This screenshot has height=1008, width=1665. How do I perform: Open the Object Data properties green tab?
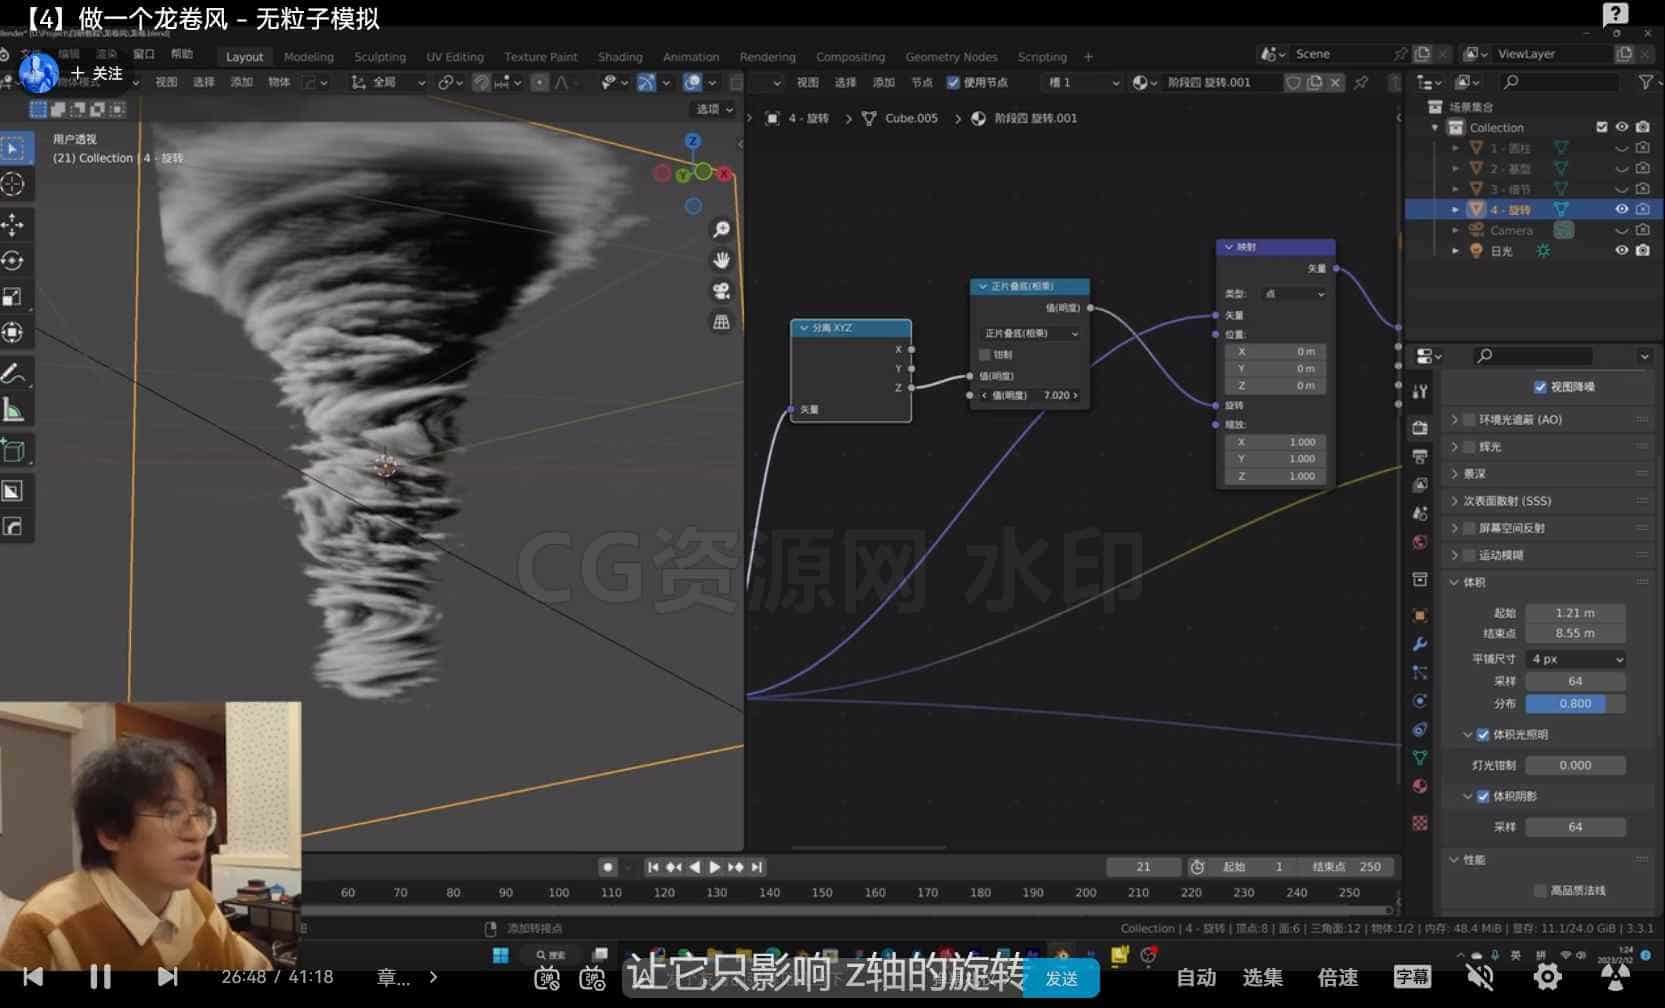1420,758
